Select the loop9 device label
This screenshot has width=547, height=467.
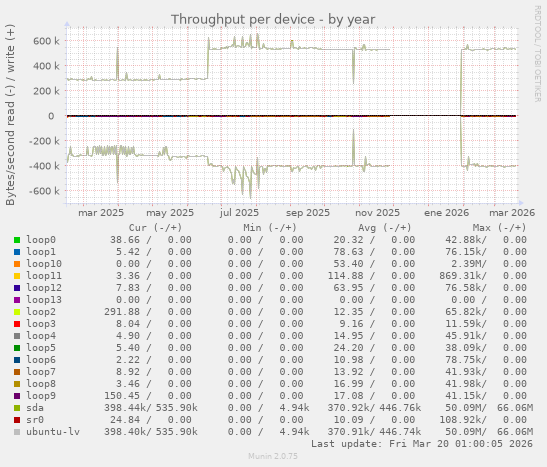(41, 396)
